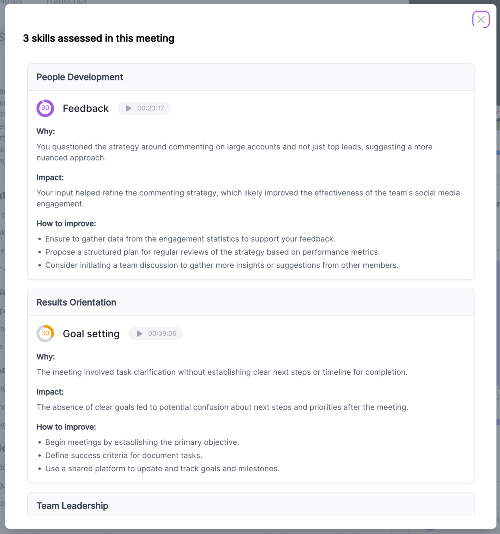The height and width of the screenshot is (534, 500).
Task: Click the 'Consider initiating a team discussion' bullet
Action: [222, 265]
